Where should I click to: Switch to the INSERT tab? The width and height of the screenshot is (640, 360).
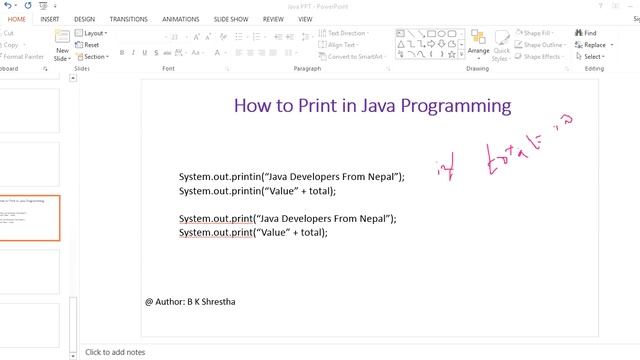point(50,19)
